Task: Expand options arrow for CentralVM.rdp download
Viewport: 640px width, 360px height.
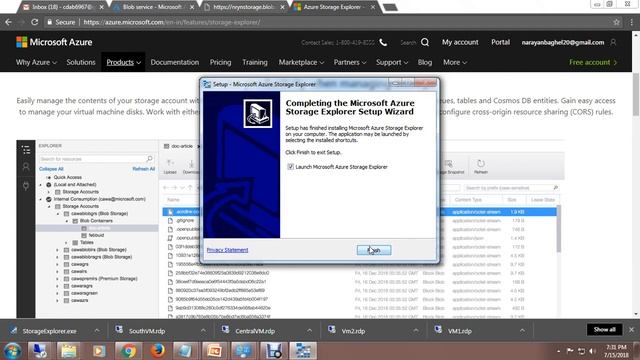Action: pyautogui.click(x=309, y=331)
